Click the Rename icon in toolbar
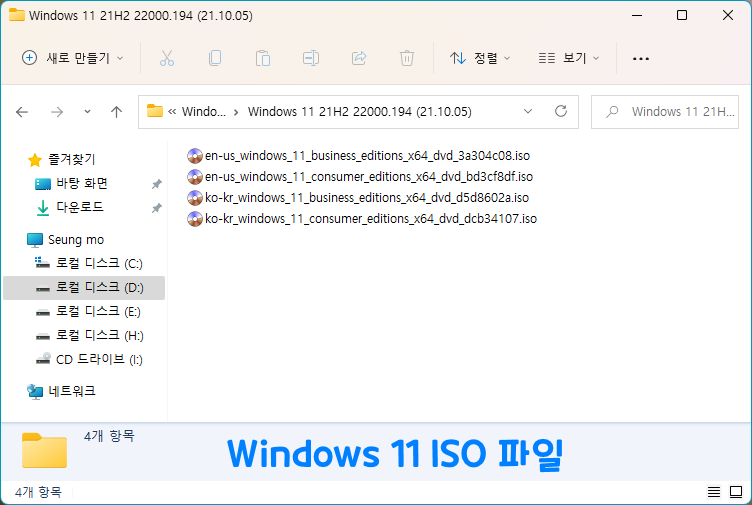 (311, 58)
